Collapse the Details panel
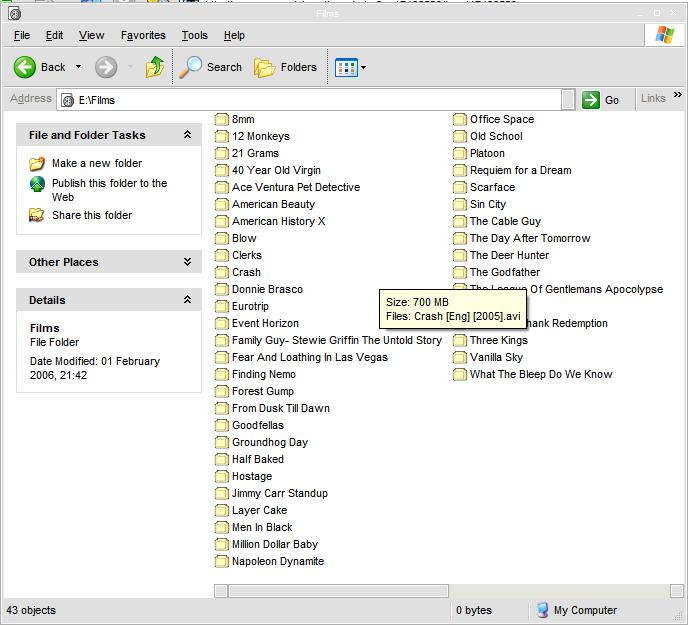 (x=187, y=299)
